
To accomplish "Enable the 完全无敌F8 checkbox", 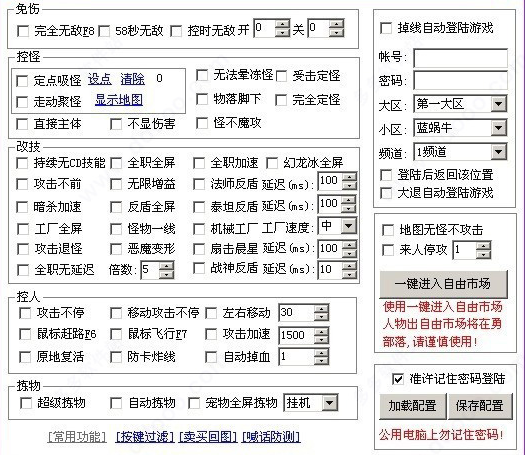I will coord(23,31).
